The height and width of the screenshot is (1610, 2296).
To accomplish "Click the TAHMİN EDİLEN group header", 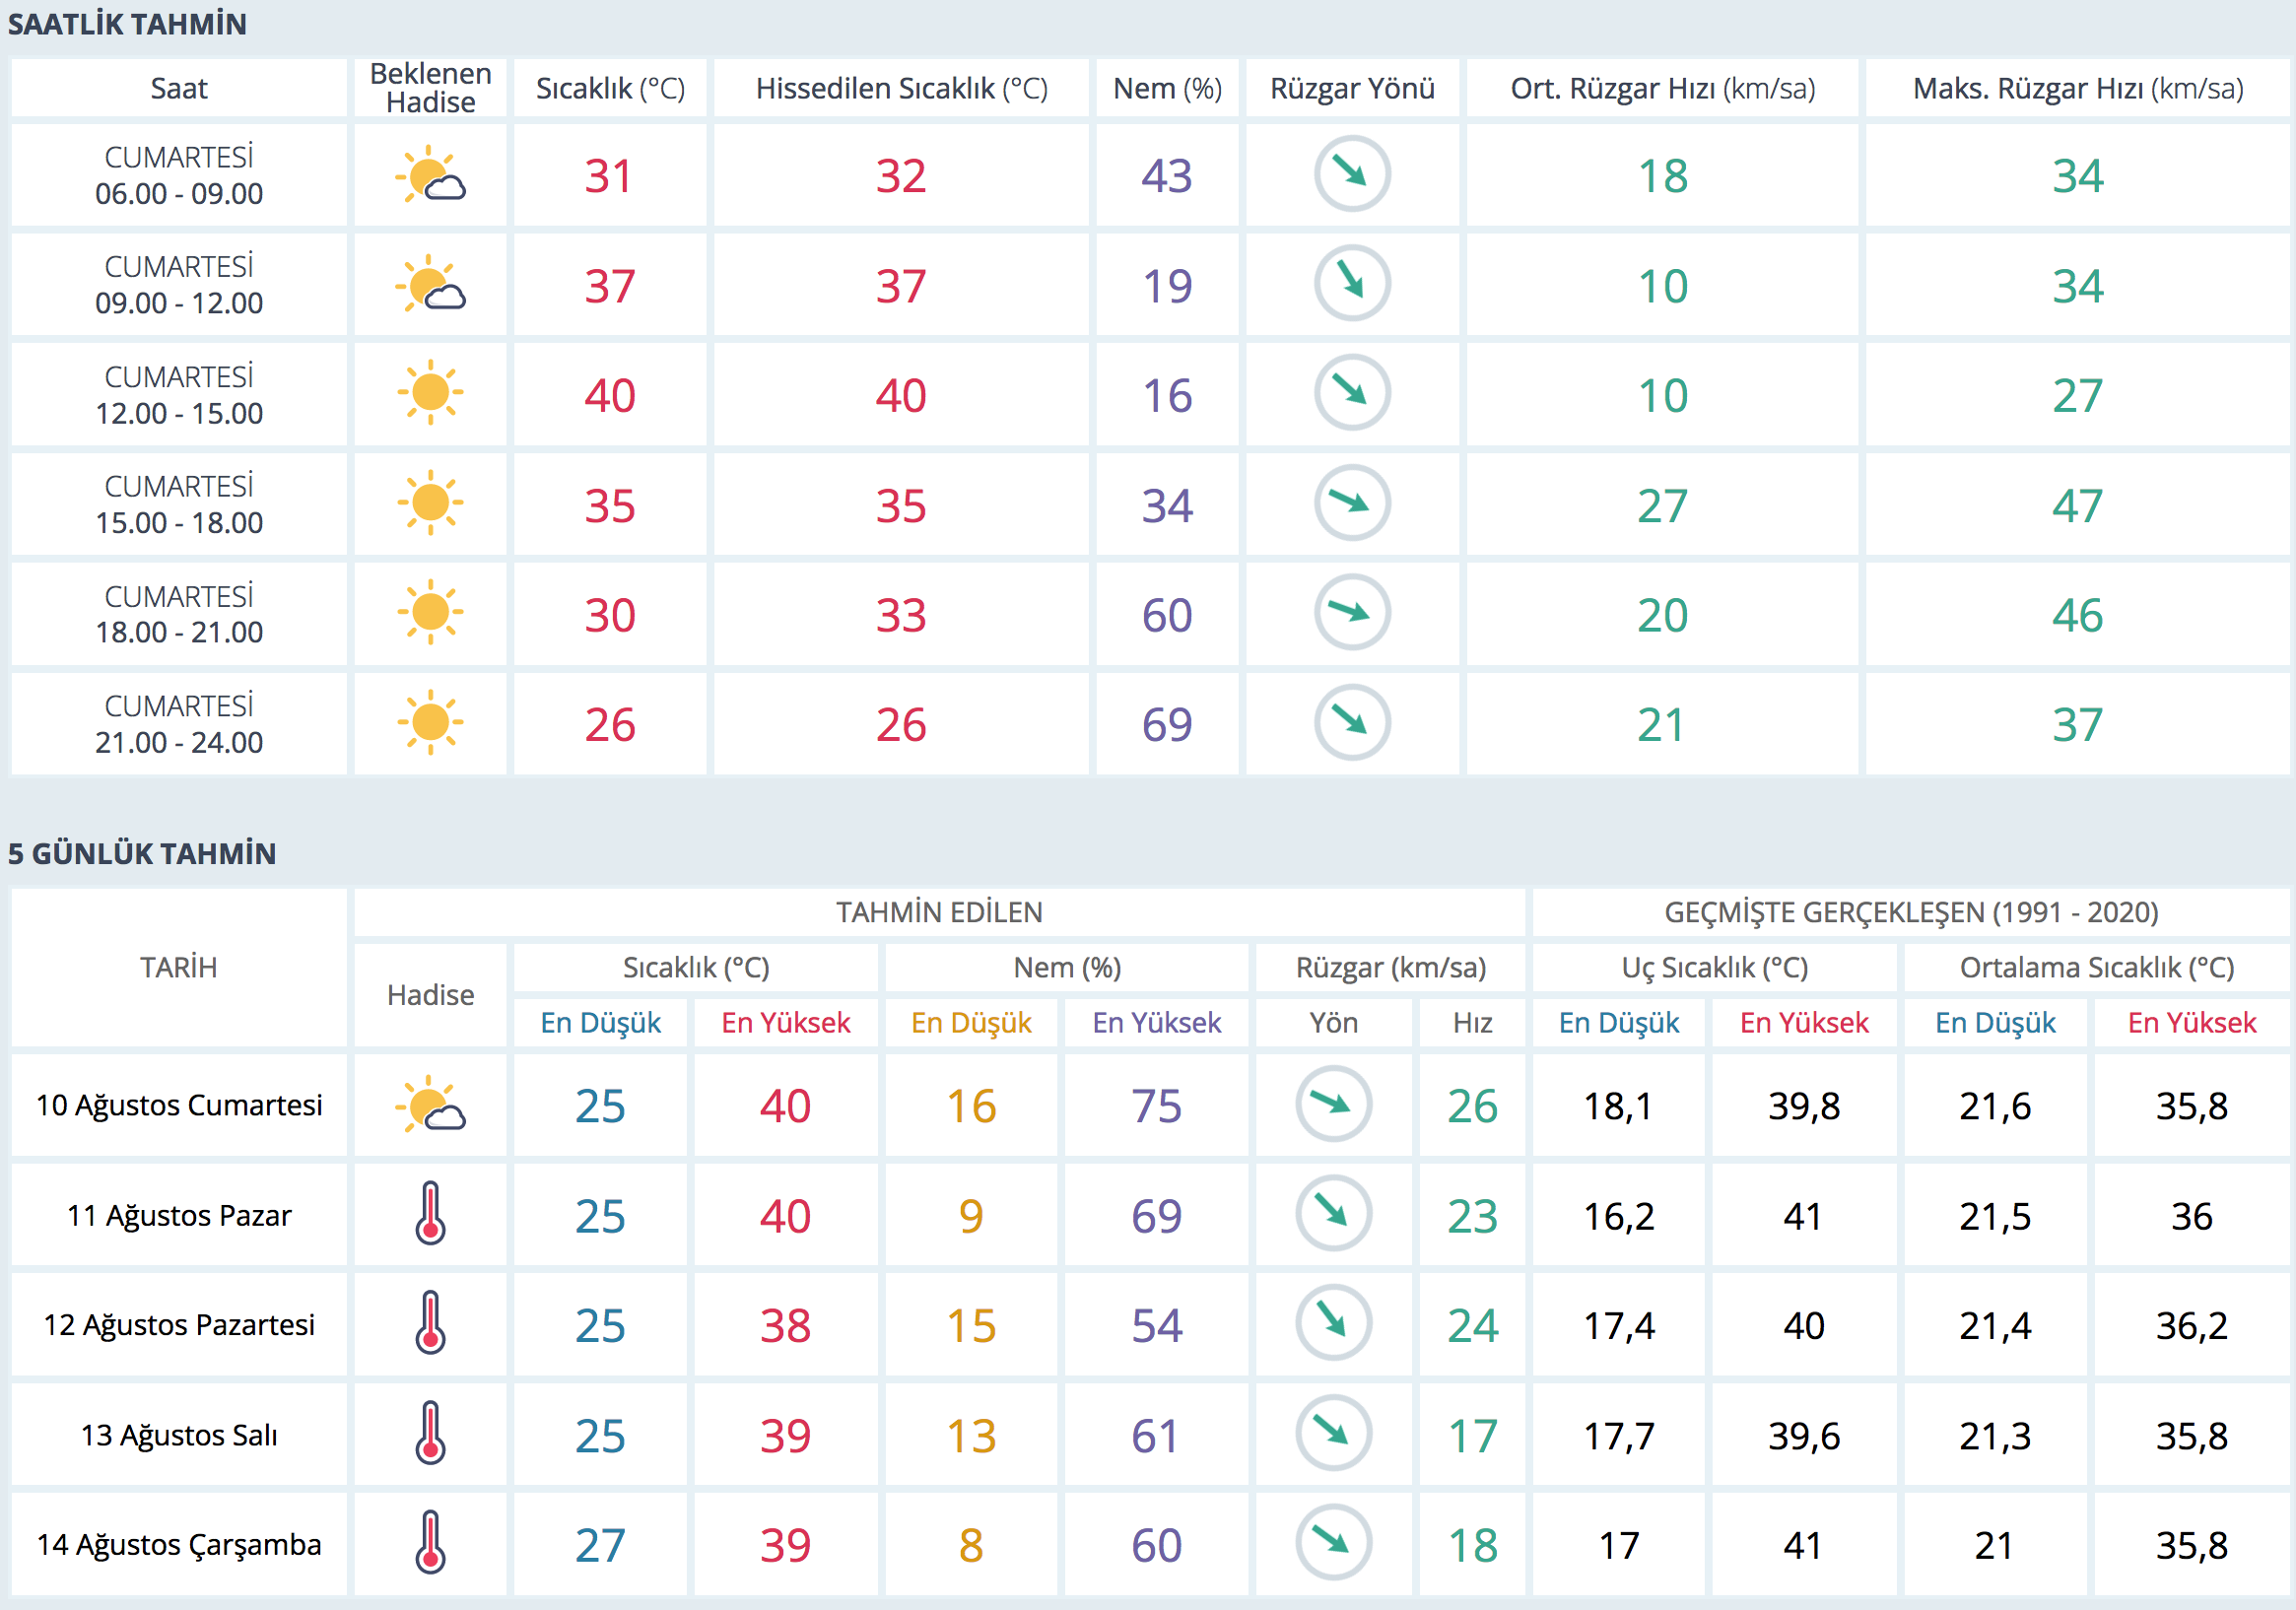I will [939, 912].
